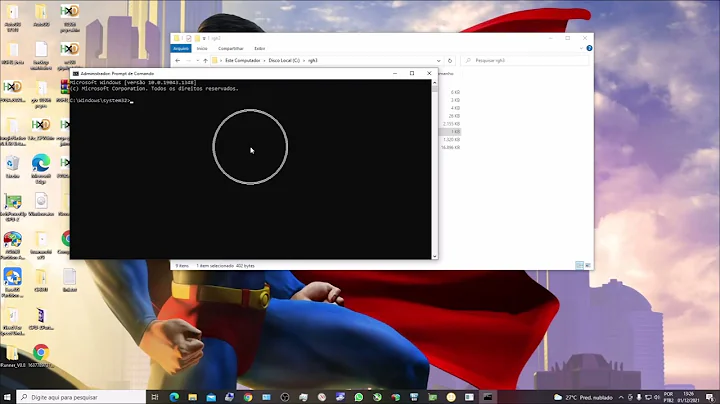Open Google Chrome from the taskbar
Viewport: 720px width, 404px height.
(x=248, y=397)
